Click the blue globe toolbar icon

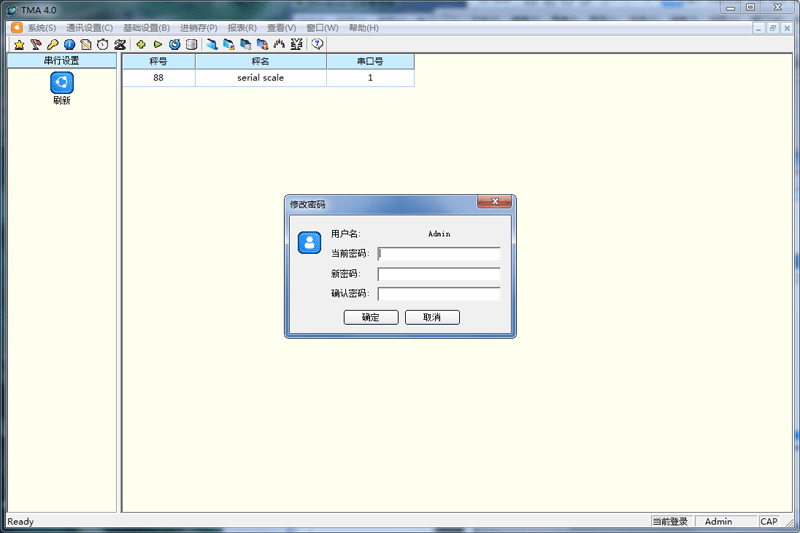coord(69,44)
